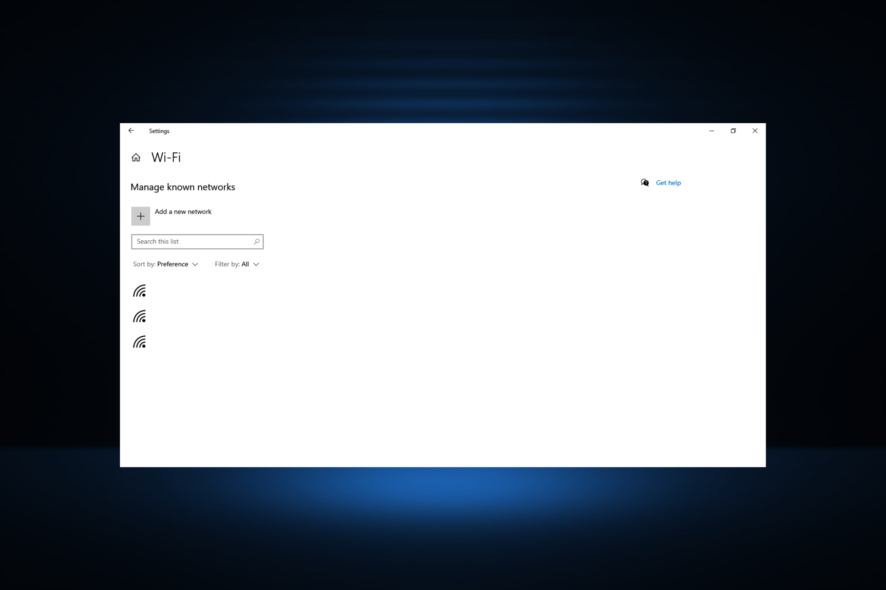Expand the chevron next to Preference
This screenshot has width=886, height=590.
pos(195,264)
